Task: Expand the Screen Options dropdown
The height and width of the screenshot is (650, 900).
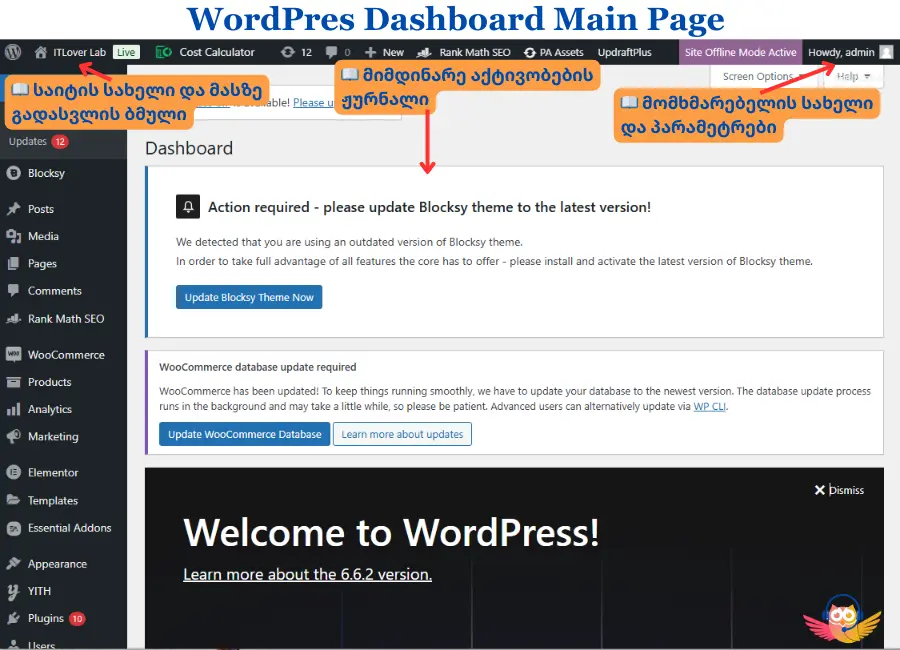Action: tap(762, 77)
